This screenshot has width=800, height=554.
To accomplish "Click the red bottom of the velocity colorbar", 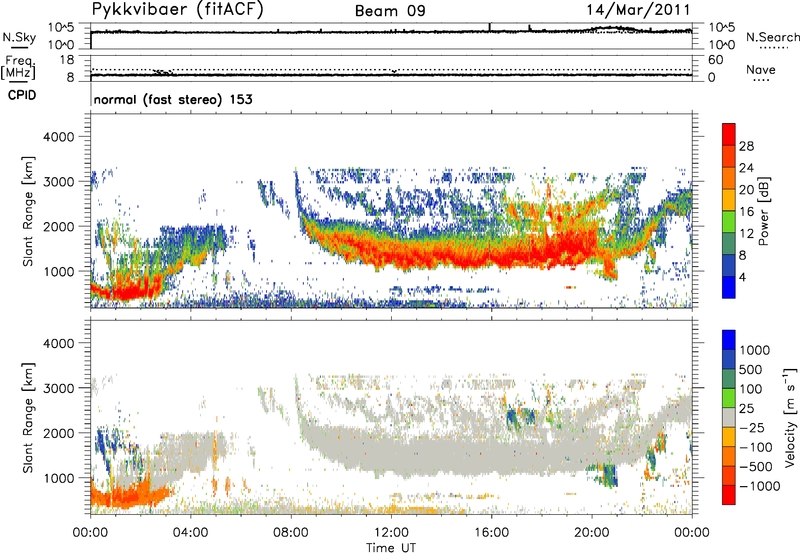I will (x=729, y=495).
